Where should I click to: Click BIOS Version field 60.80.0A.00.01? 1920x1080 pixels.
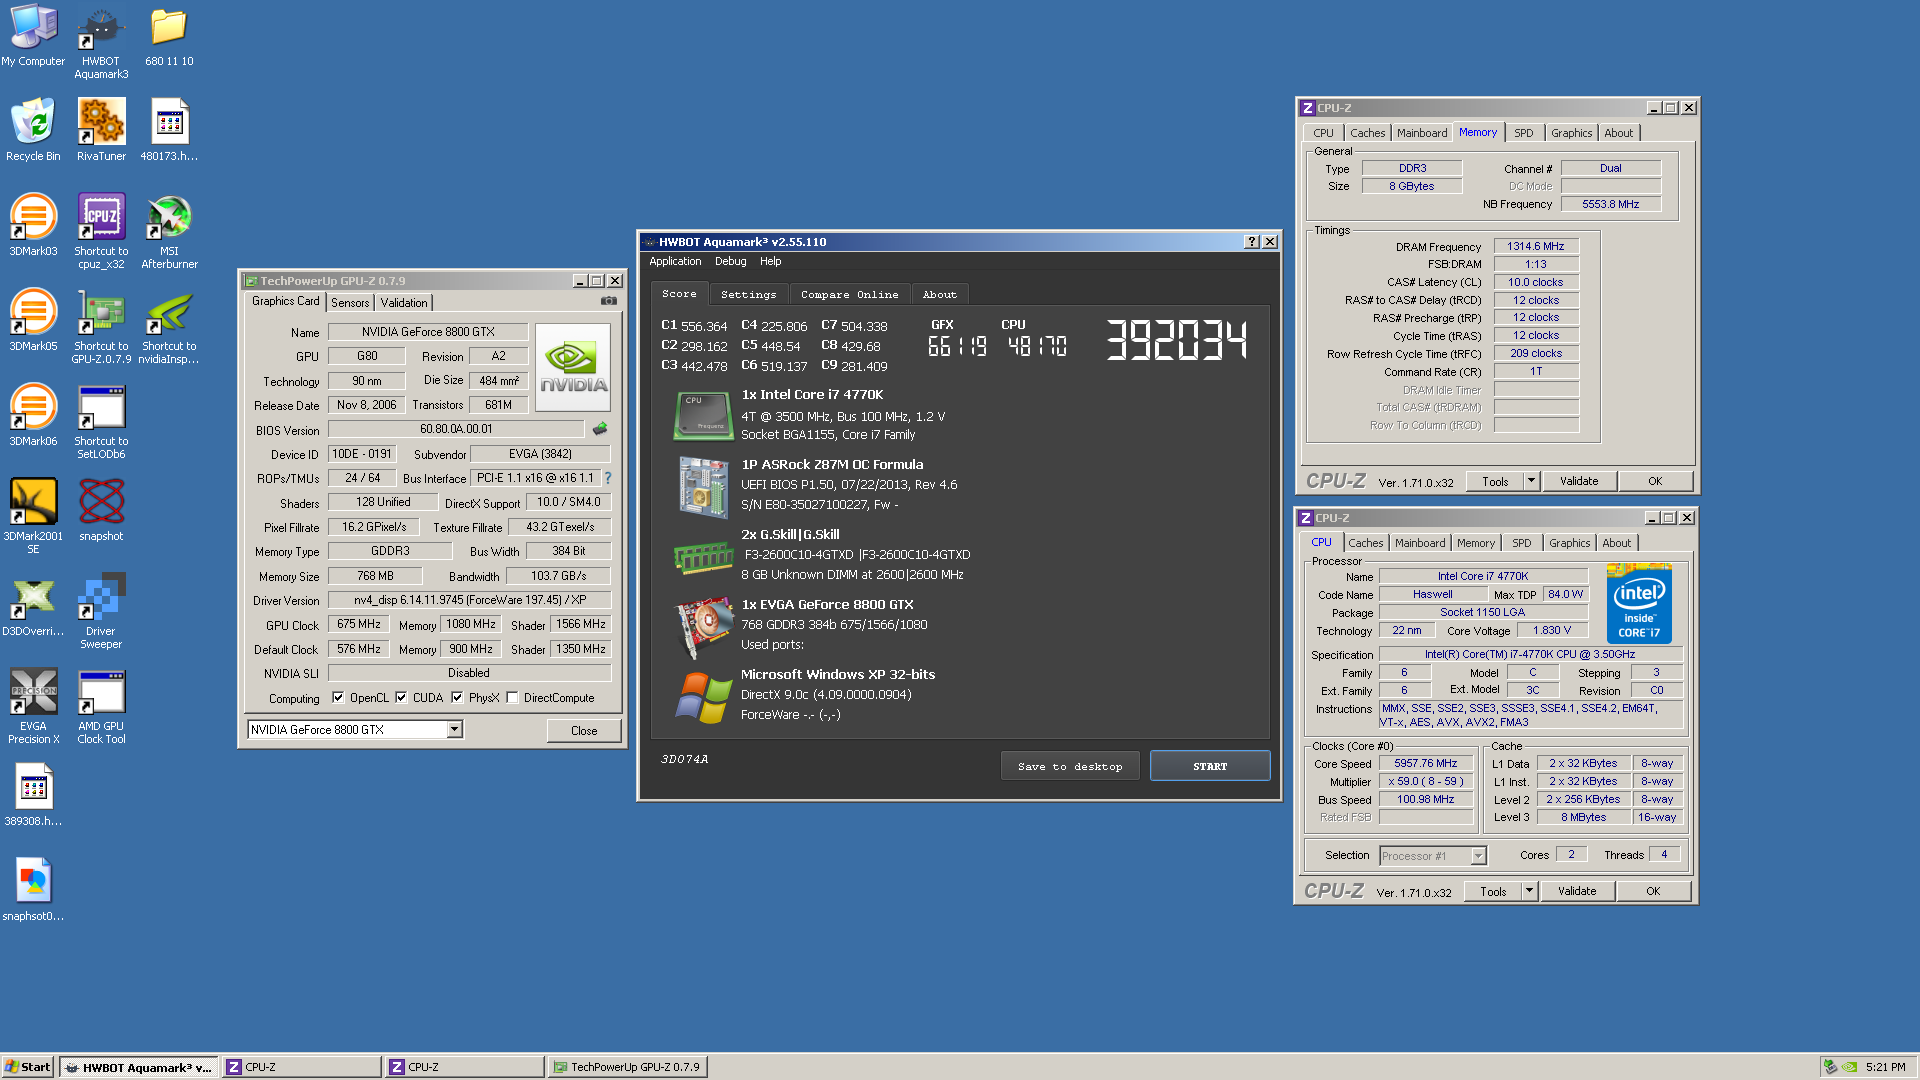coord(456,429)
